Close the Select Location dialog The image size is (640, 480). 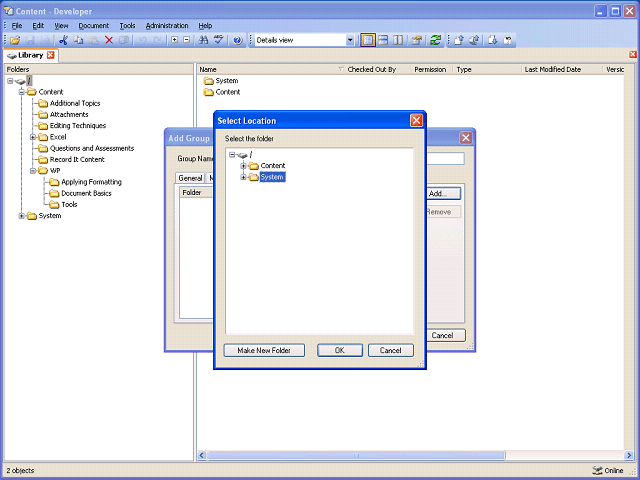tap(416, 120)
